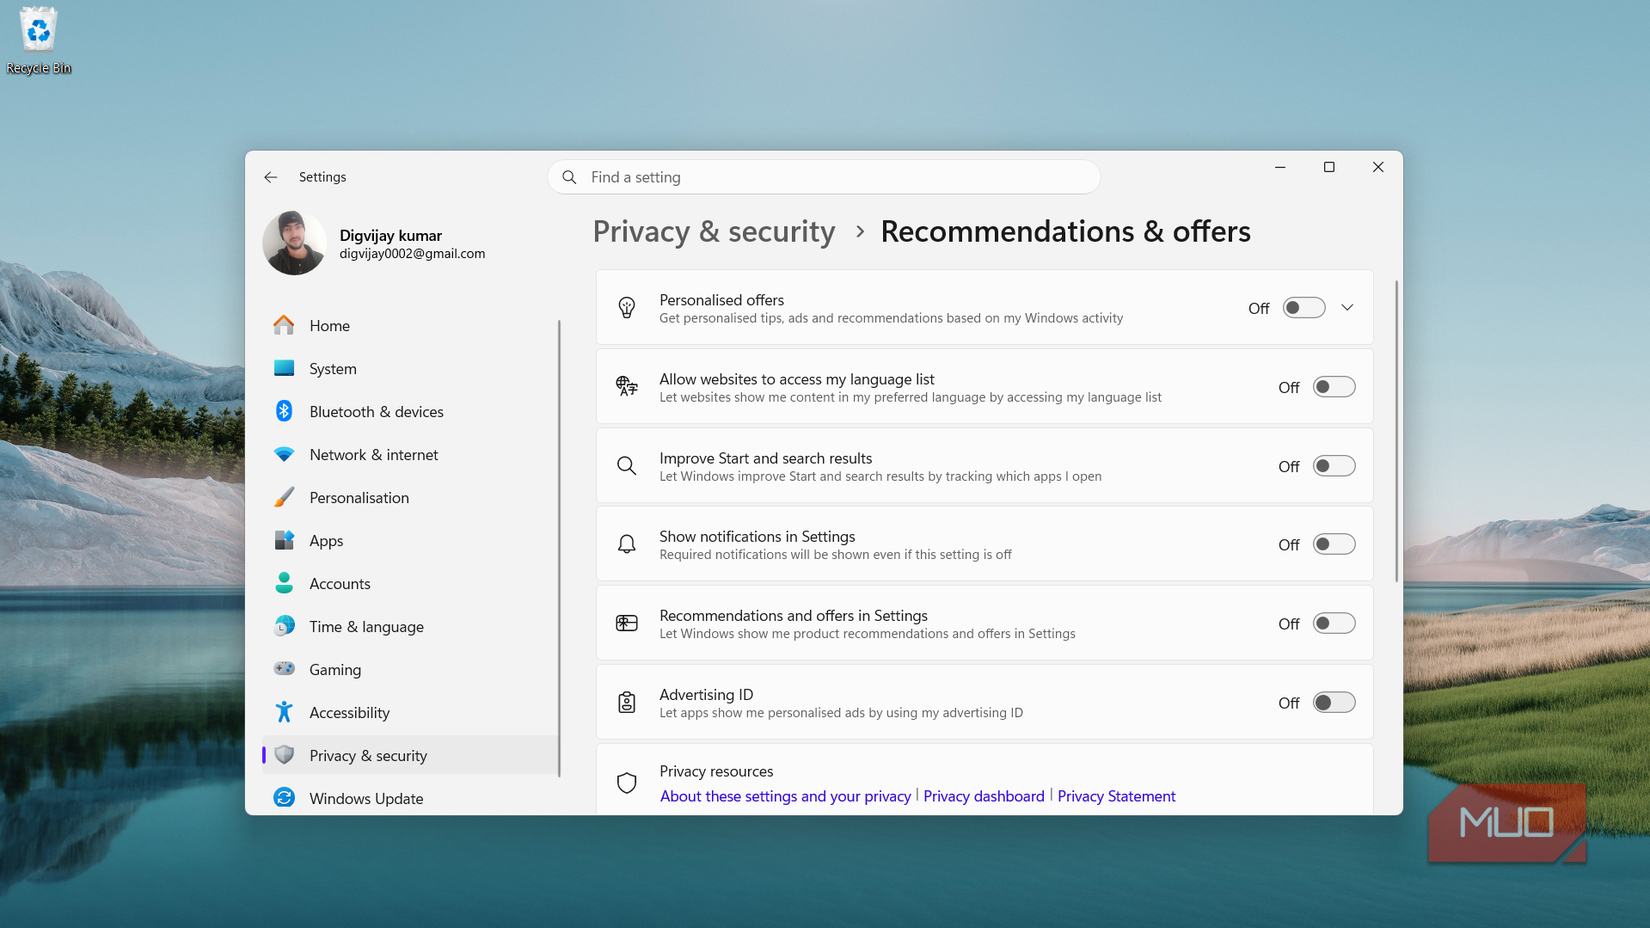Click the Advertising ID badge icon

(x=627, y=702)
